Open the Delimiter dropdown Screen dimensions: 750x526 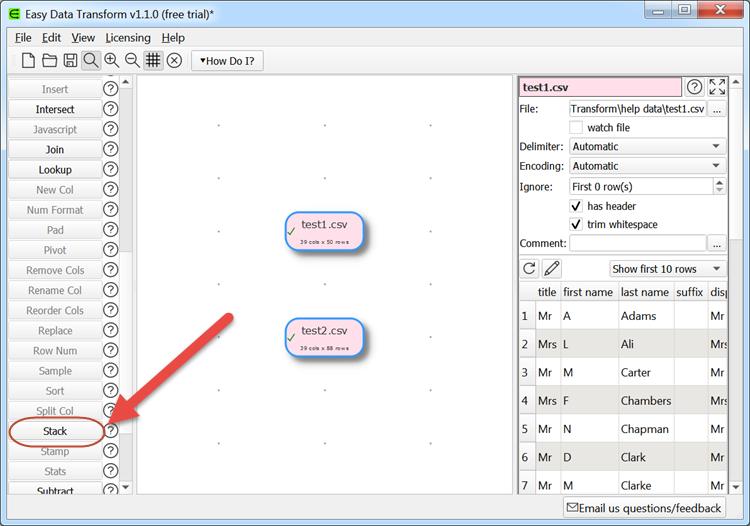point(646,147)
